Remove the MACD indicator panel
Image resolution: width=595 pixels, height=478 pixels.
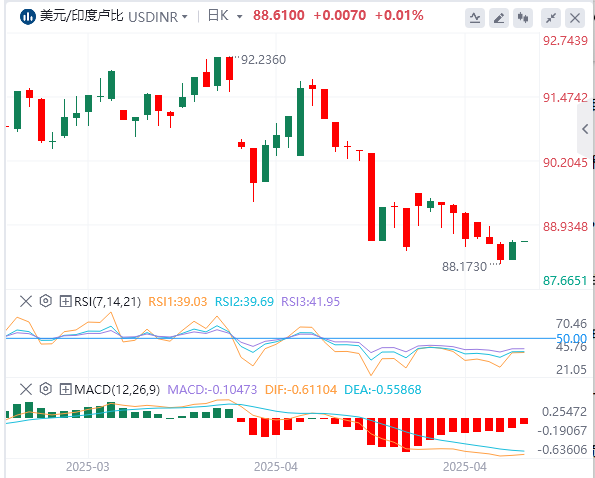[x=26, y=390]
